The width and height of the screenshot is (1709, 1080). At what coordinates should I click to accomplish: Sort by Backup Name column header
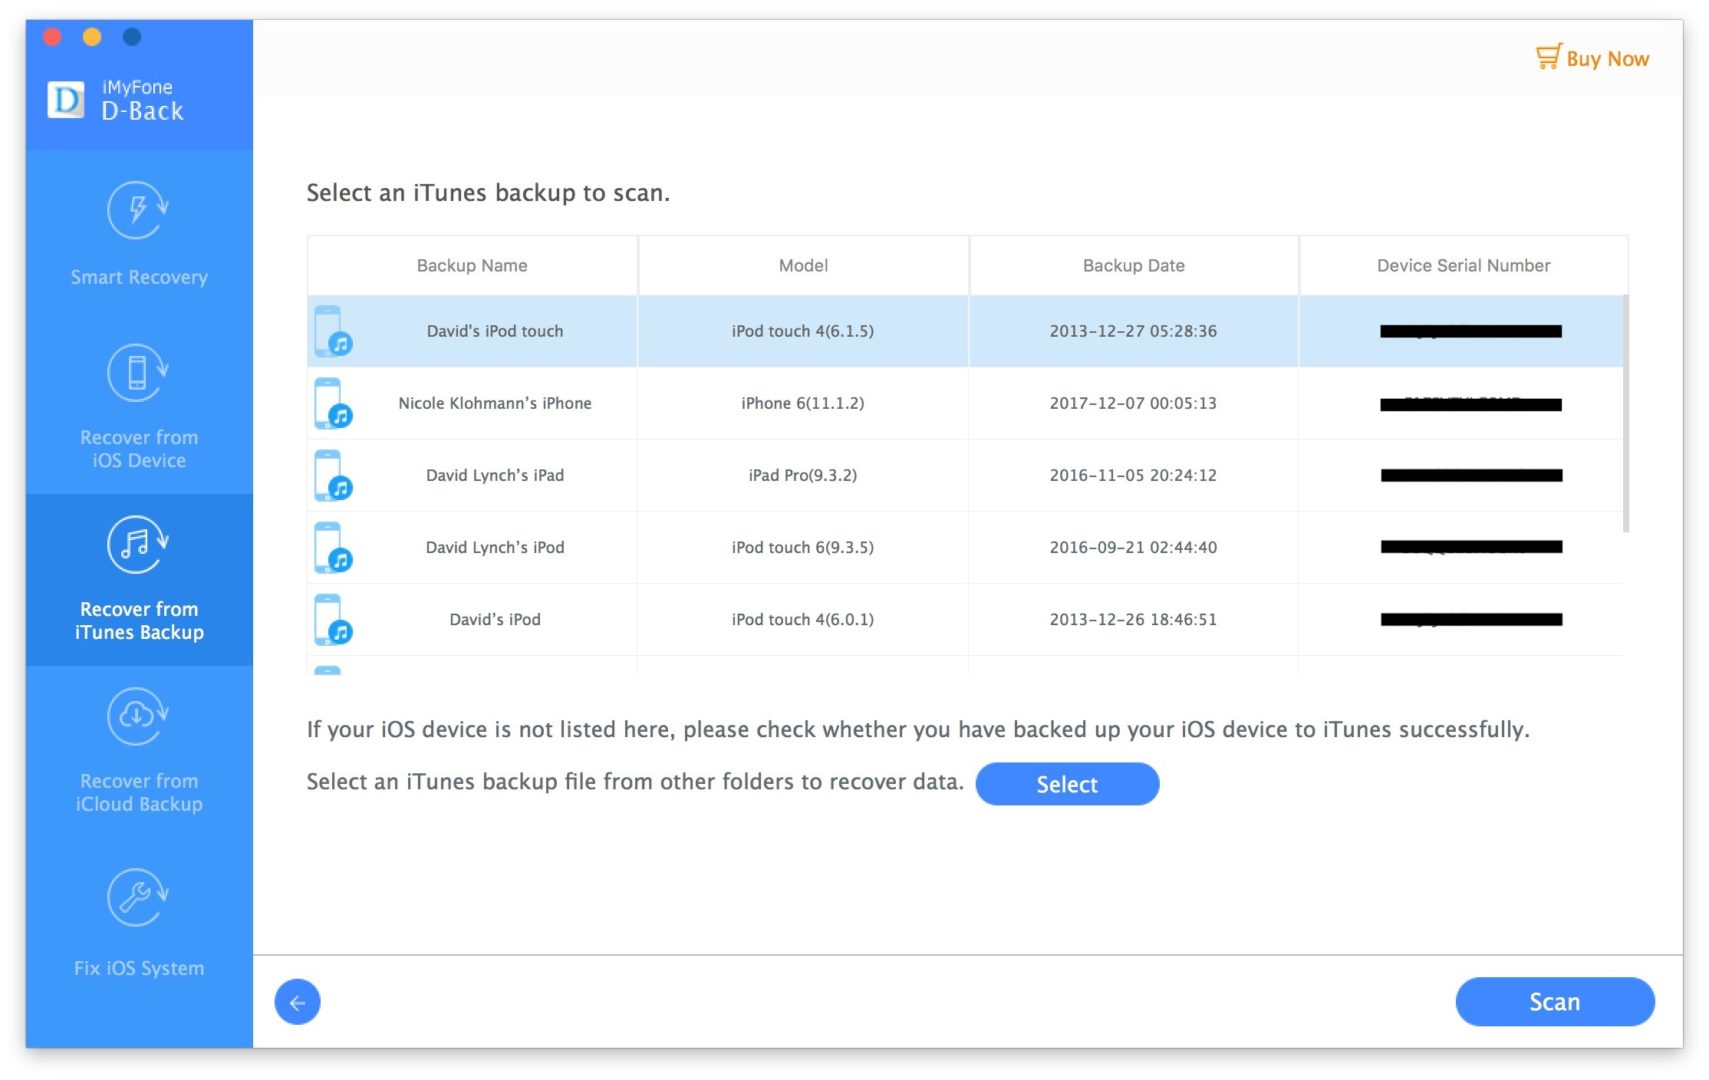(x=472, y=265)
